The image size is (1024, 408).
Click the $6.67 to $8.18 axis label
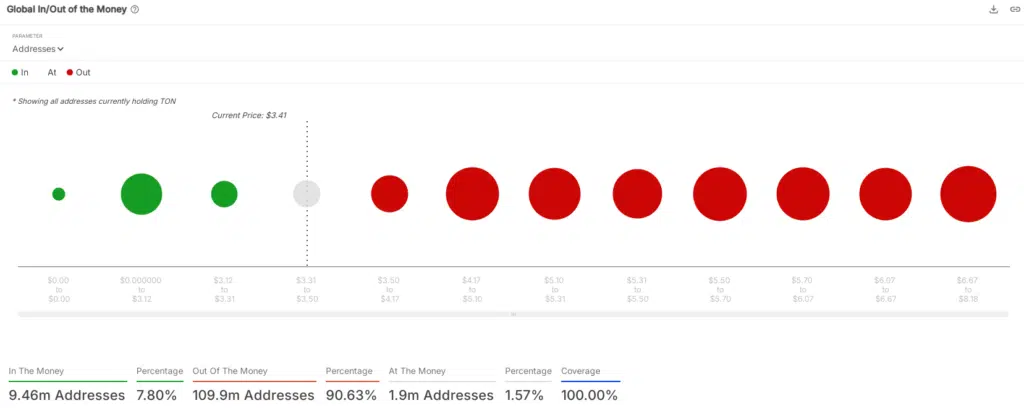(968, 289)
